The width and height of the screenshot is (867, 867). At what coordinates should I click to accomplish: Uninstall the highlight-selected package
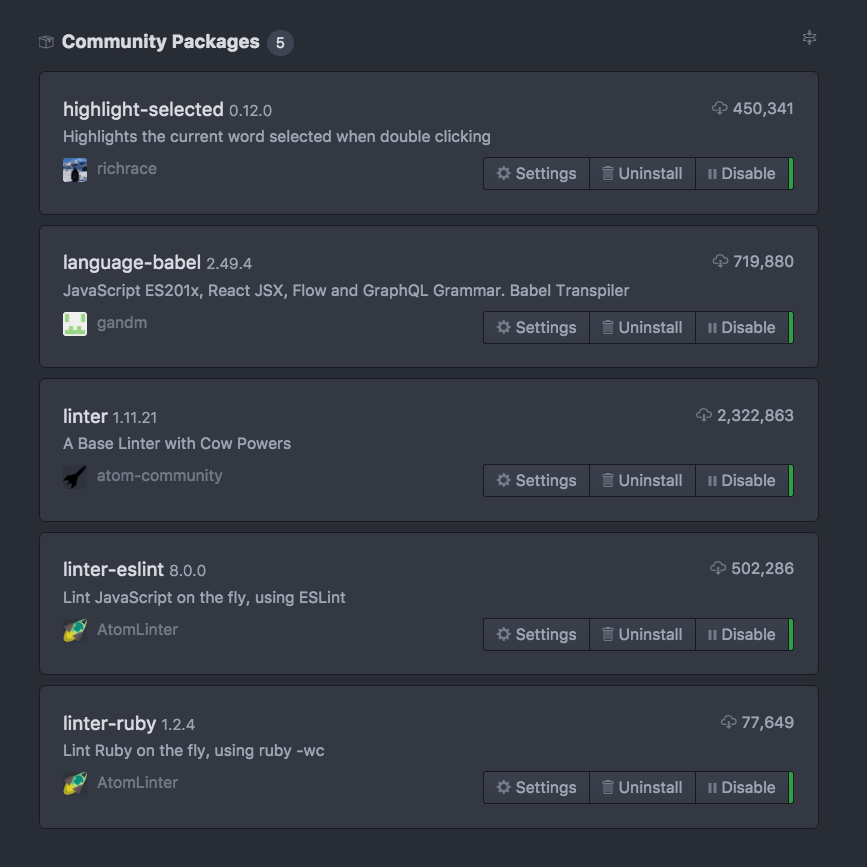pyautogui.click(x=642, y=174)
